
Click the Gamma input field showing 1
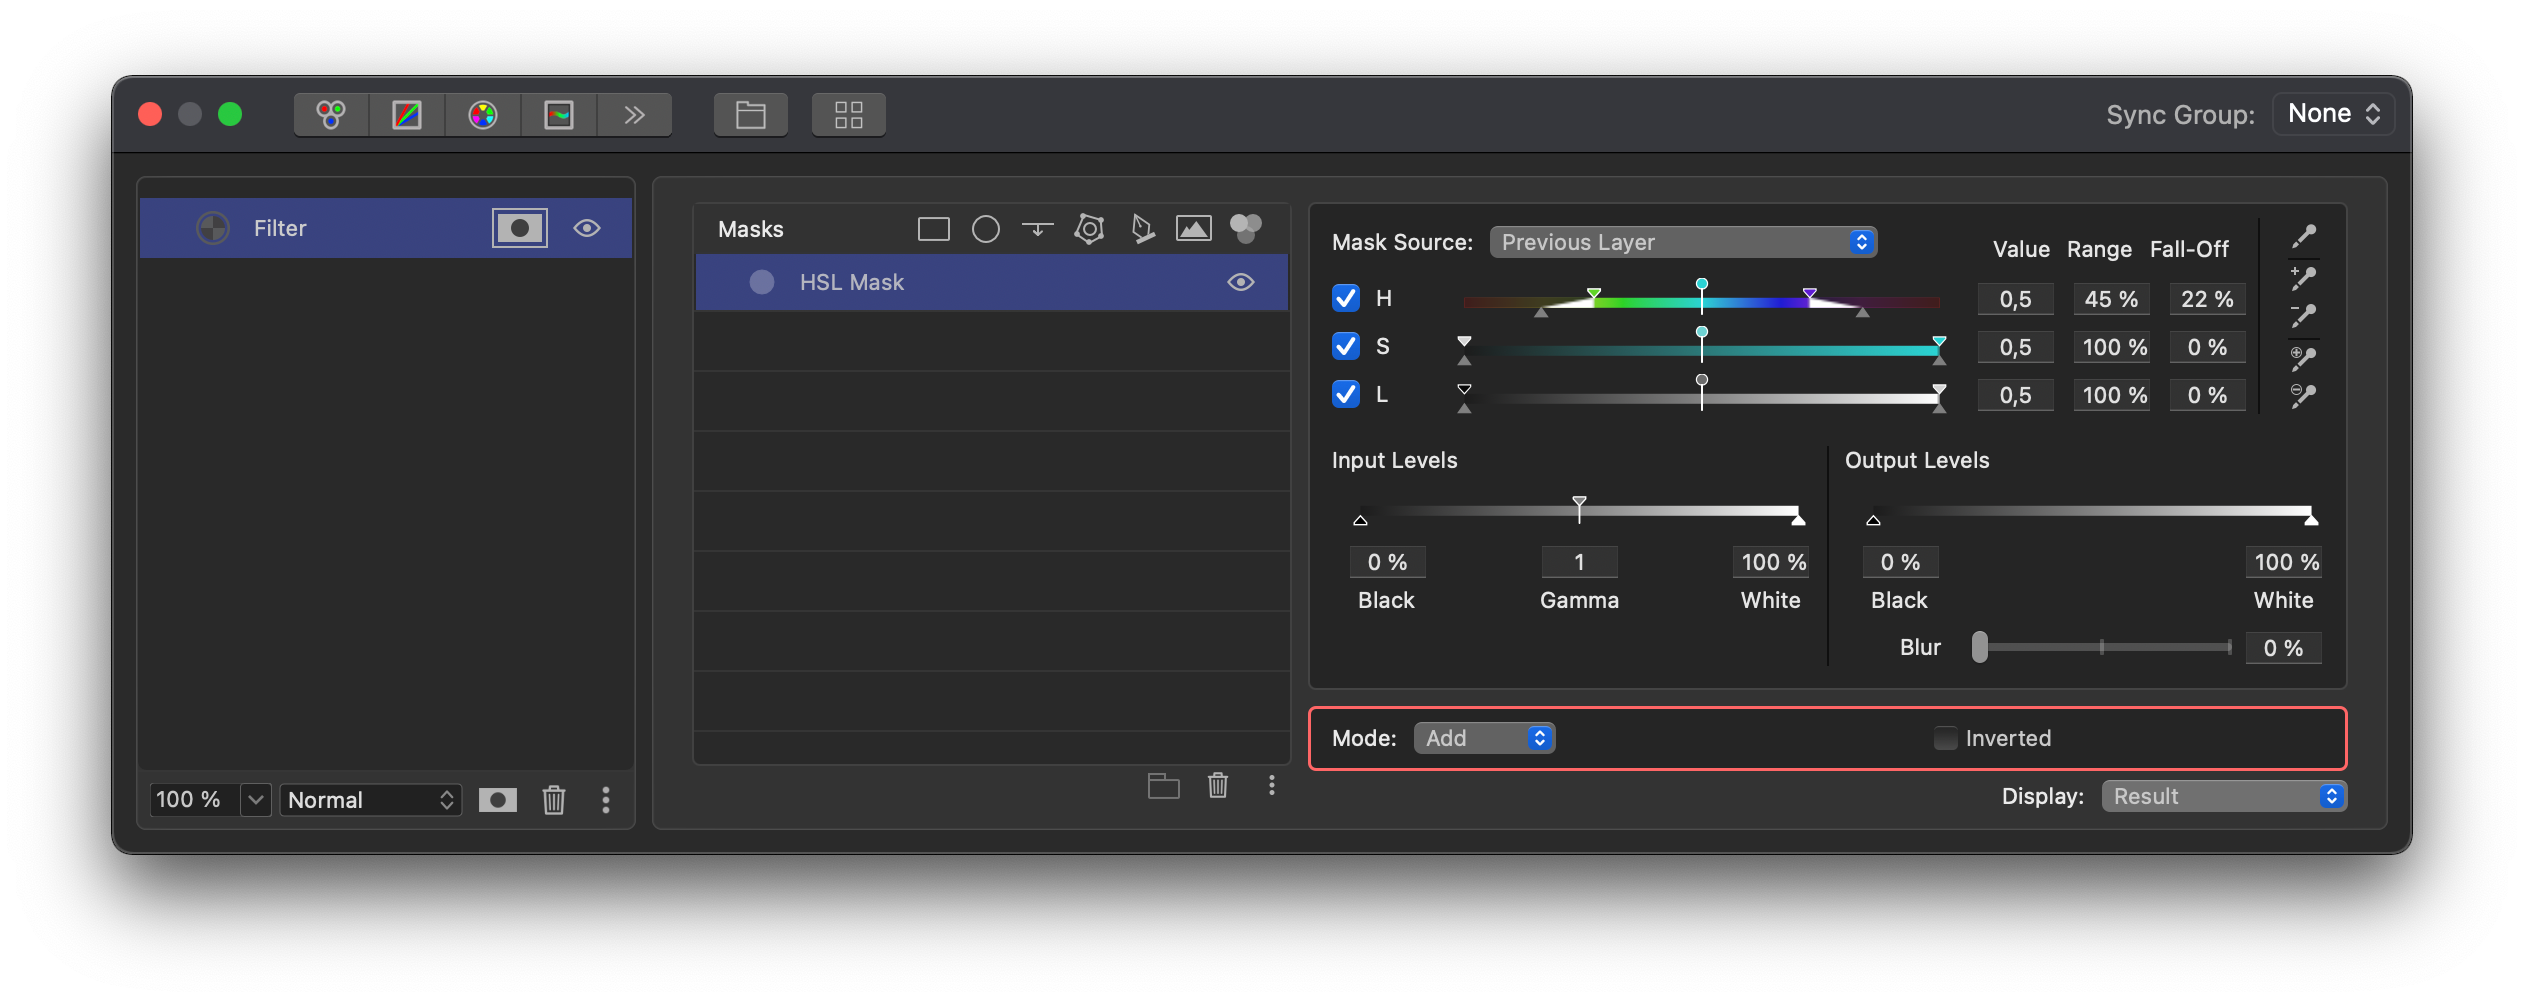(x=1580, y=563)
